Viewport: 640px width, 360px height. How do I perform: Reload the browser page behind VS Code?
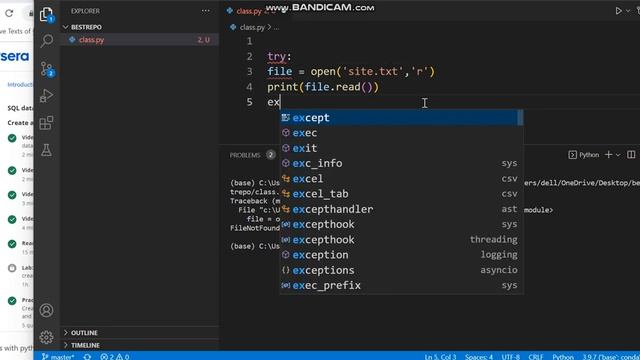(9, 13)
